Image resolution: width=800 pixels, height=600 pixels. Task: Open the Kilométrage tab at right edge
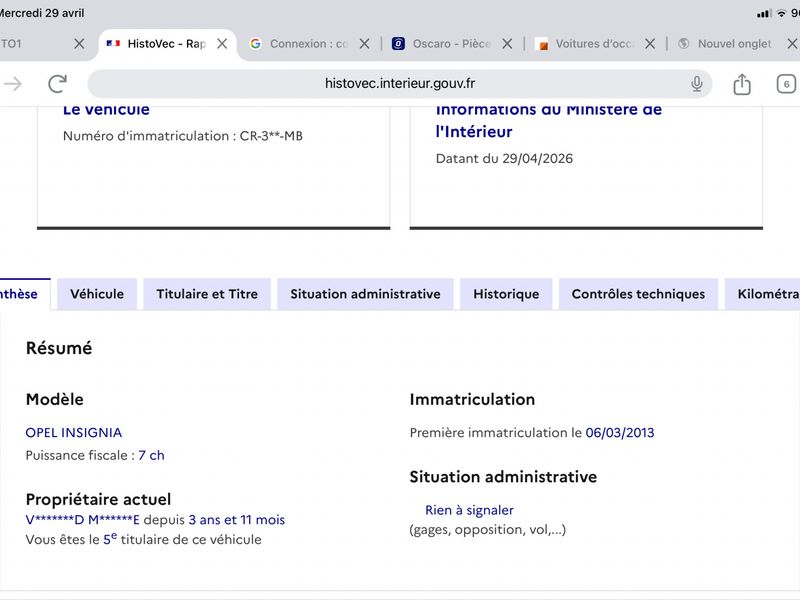[x=762, y=294]
